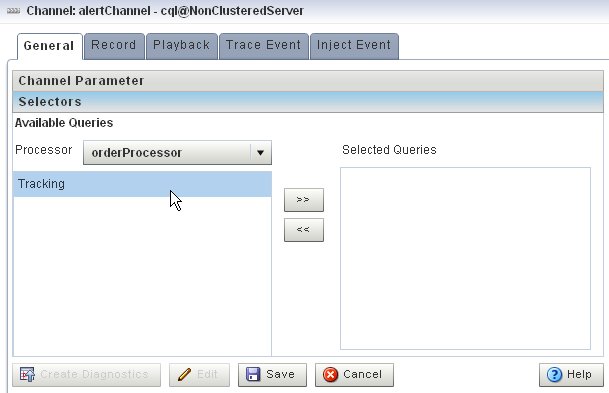This screenshot has width=609, height=393.
Task: Open the Inject Event tab
Action: click(x=354, y=46)
